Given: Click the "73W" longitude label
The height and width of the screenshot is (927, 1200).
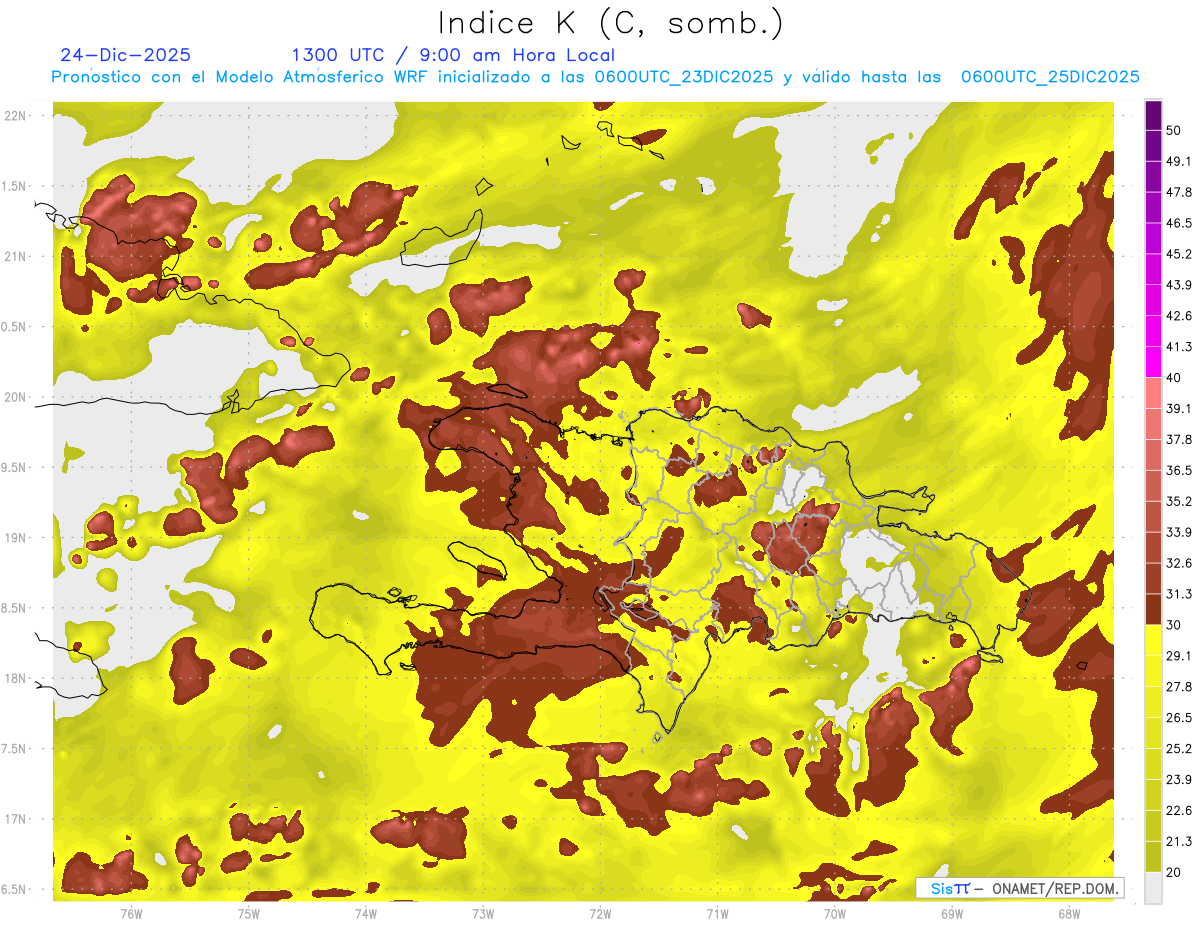Looking at the screenshot, I should 483,913.
